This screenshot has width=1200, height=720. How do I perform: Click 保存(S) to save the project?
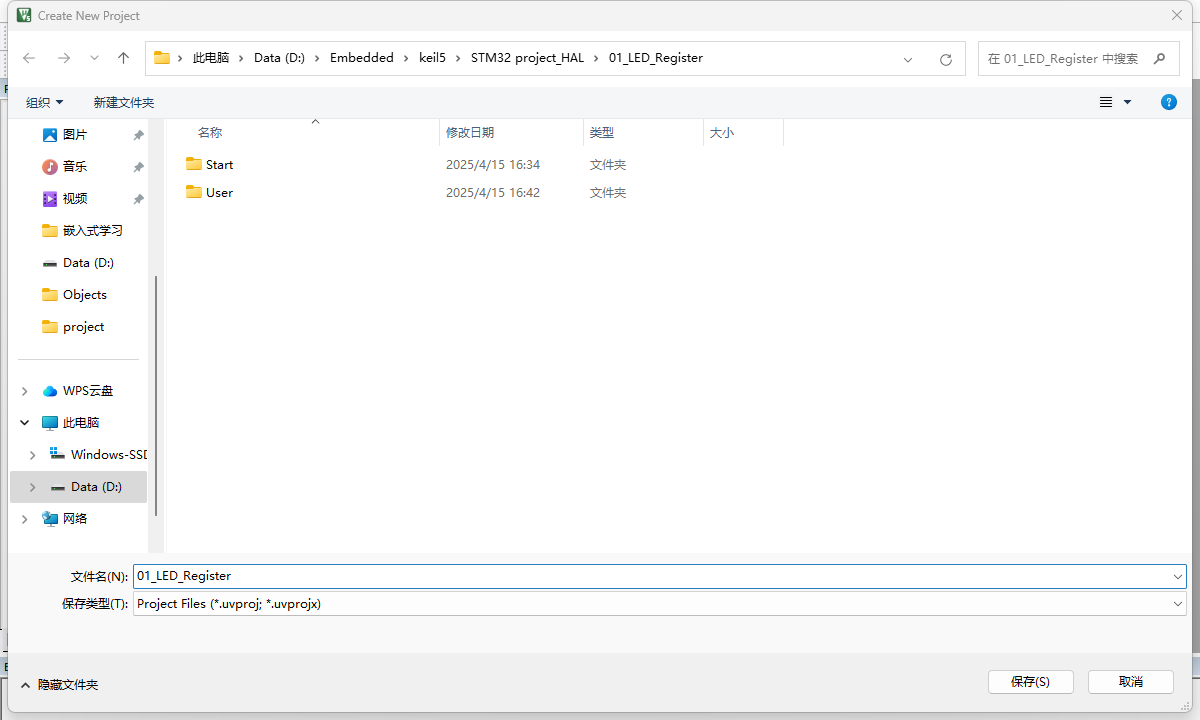point(1030,681)
